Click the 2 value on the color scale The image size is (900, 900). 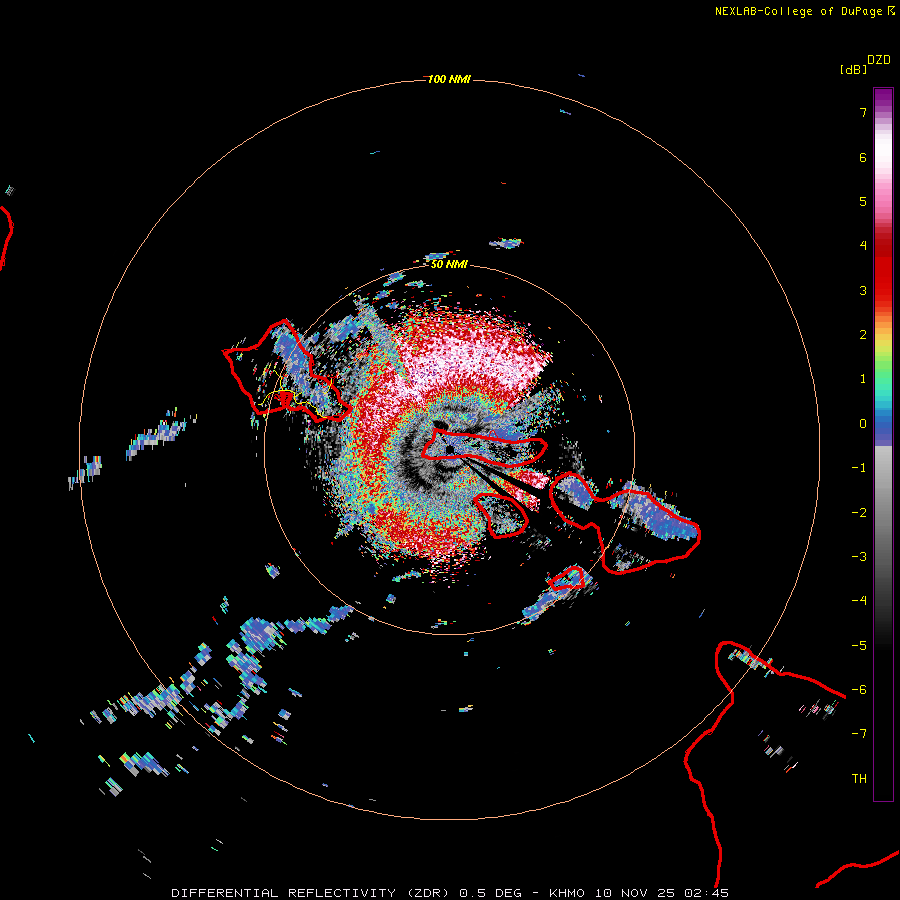(863, 335)
